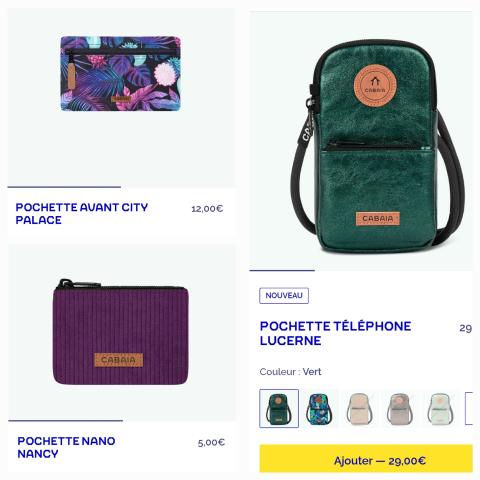Image resolution: width=480 pixels, height=480 pixels.
Task: Open the Pochette Nano Nancy title link
Action: click(x=66, y=447)
